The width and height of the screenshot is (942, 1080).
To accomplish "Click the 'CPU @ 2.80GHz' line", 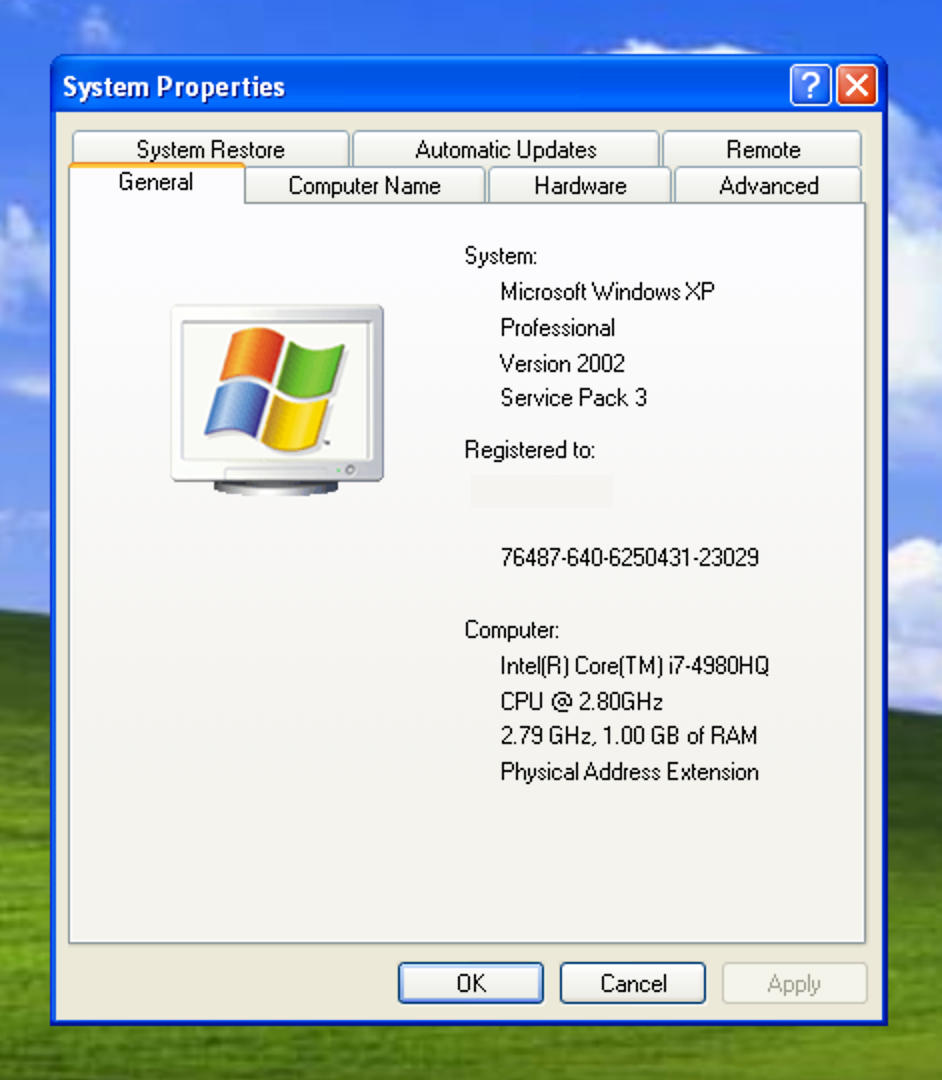I will coord(581,701).
